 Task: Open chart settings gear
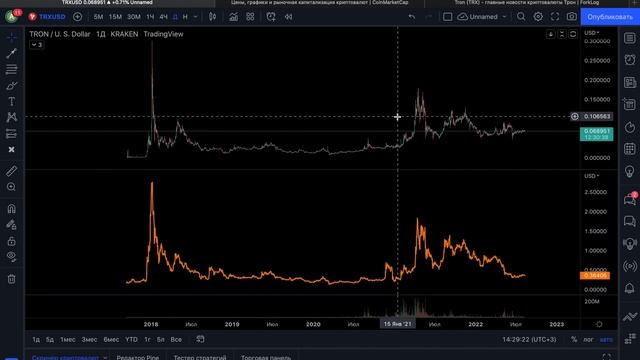point(538,17)
